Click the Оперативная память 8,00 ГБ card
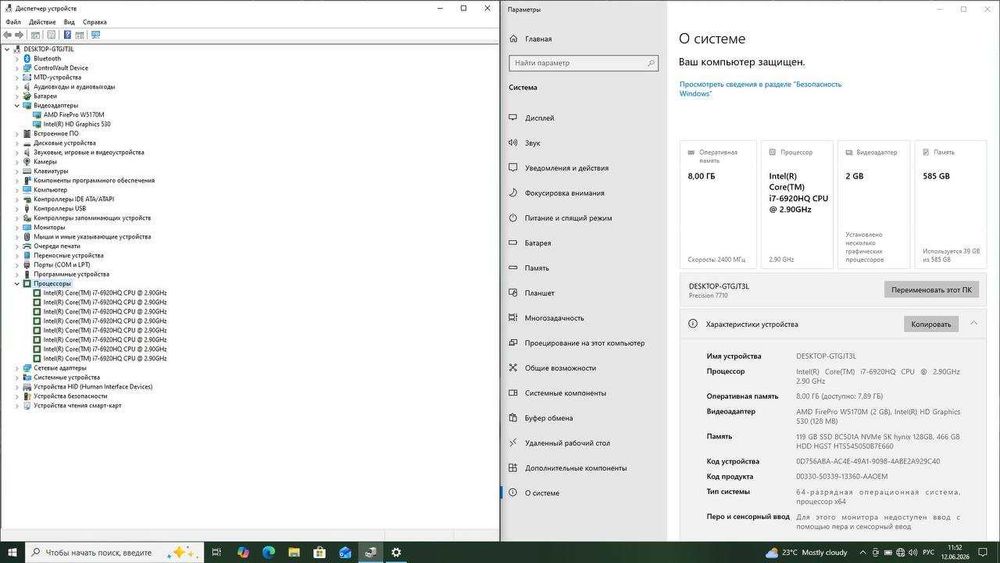The width and height of the screenshot is (1000, 563). tap(717, 205)
